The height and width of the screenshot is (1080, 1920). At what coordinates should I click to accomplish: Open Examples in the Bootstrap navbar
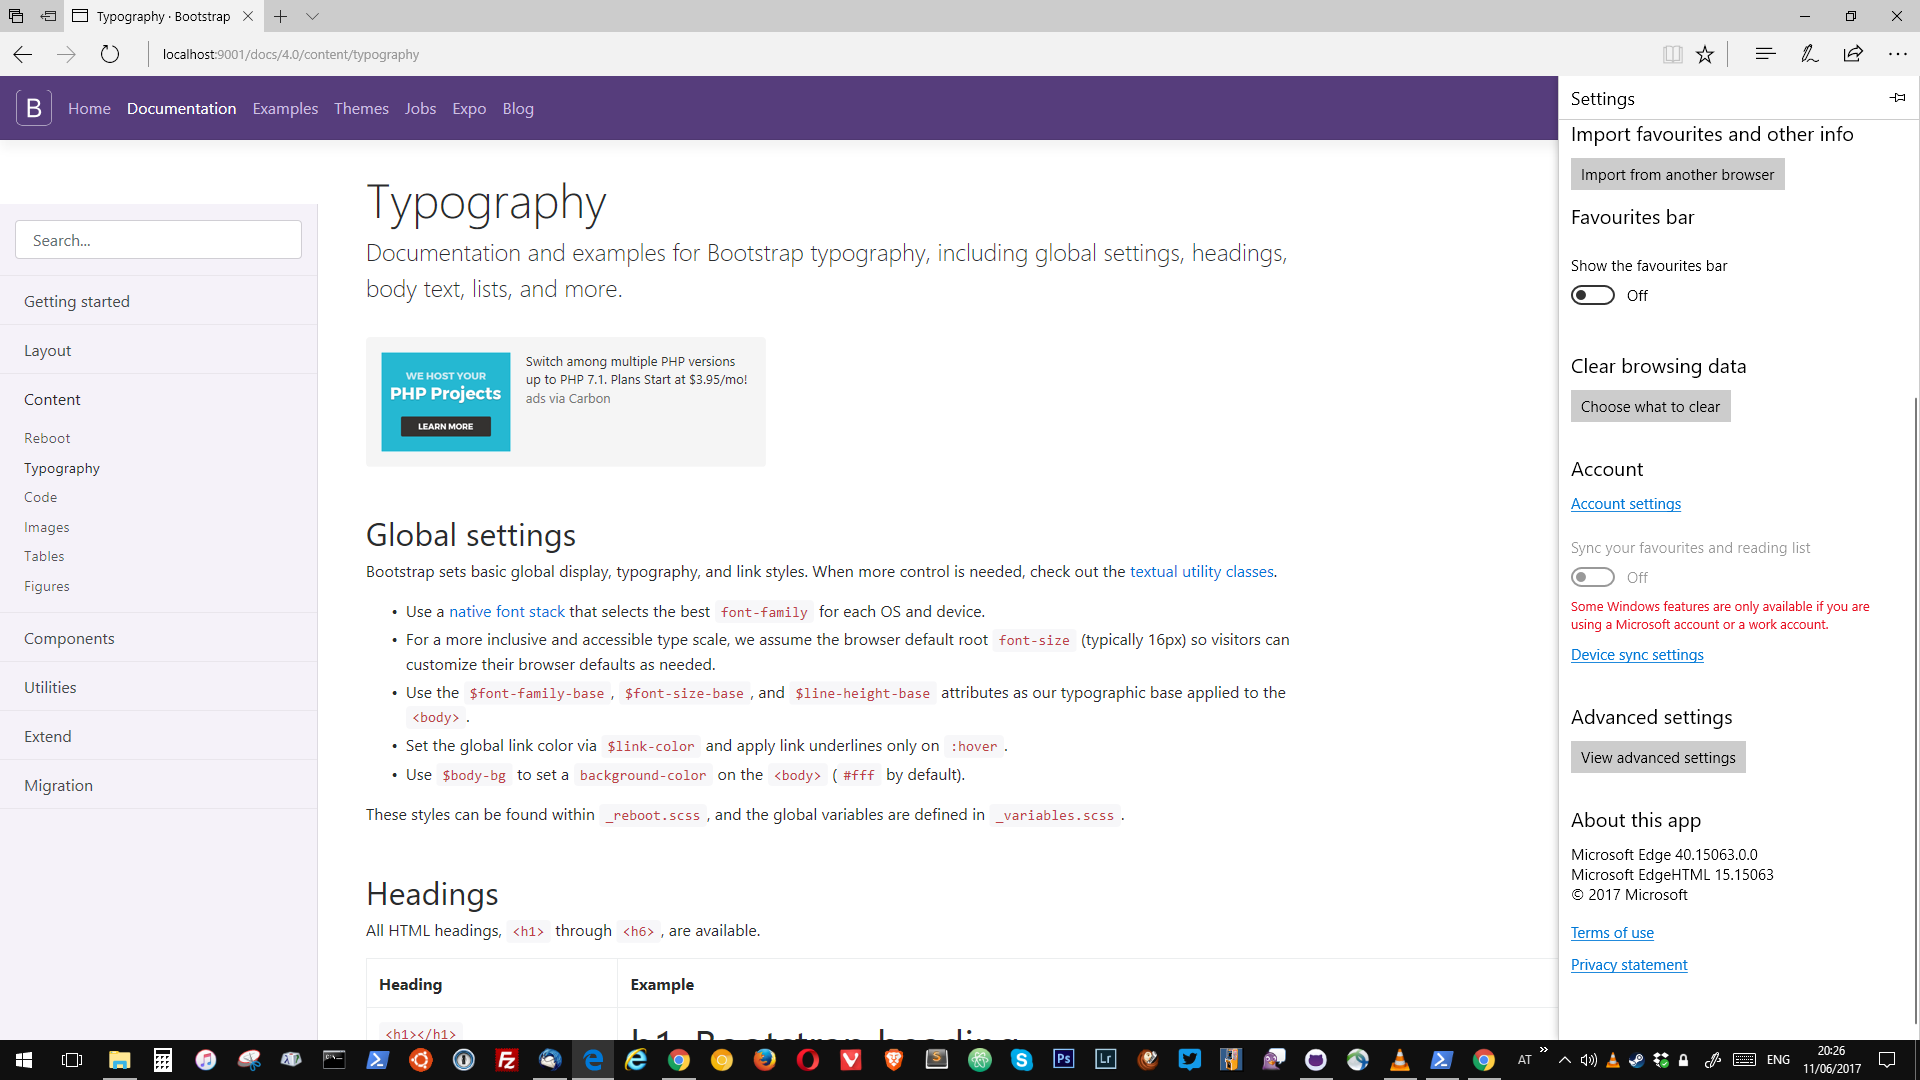[x=285, y=108]
